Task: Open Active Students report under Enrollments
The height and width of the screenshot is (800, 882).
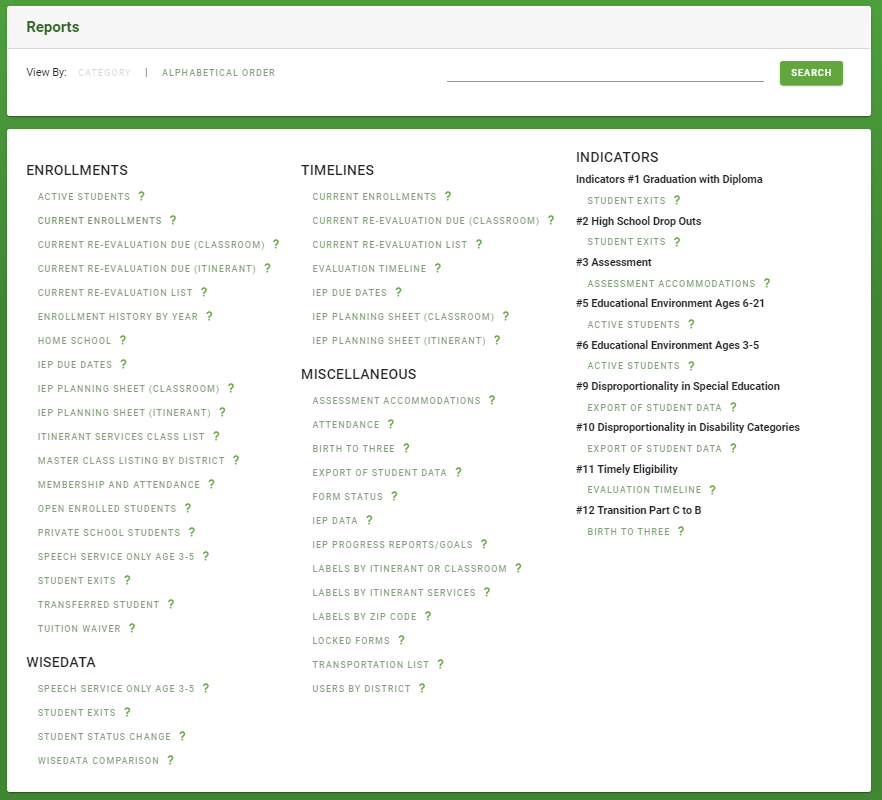Action: click(84, 196)
